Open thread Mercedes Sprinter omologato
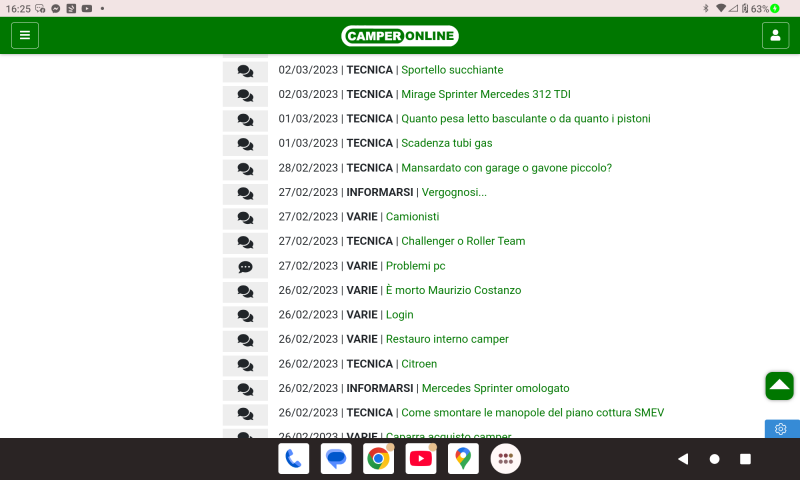This screenshot has width=800, height=480. pos(495,388)
